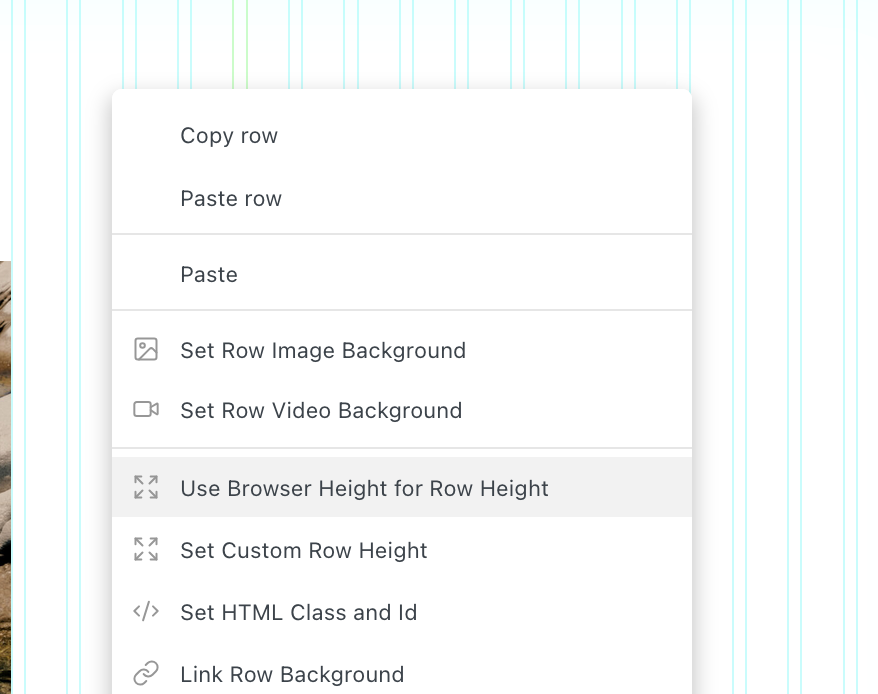Open Set Row Image Background option
This screenshot has width=878, height=694.
coord(402,350)
